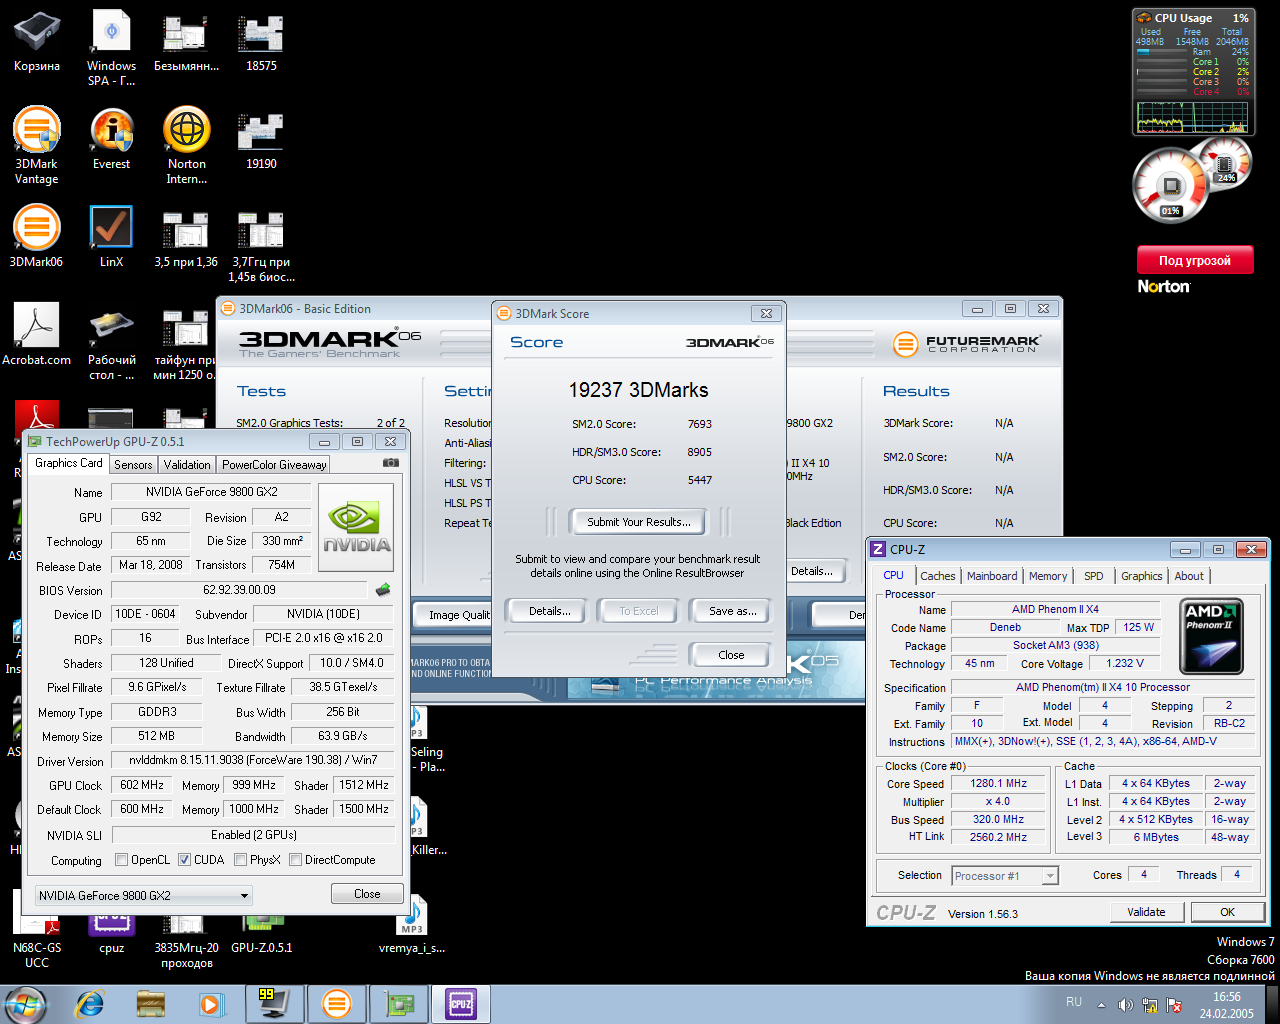Open the NVIDIA GeForce 9800 GX2 card dropdown
Screen dimensions: 1280x1024
(143, 895)
